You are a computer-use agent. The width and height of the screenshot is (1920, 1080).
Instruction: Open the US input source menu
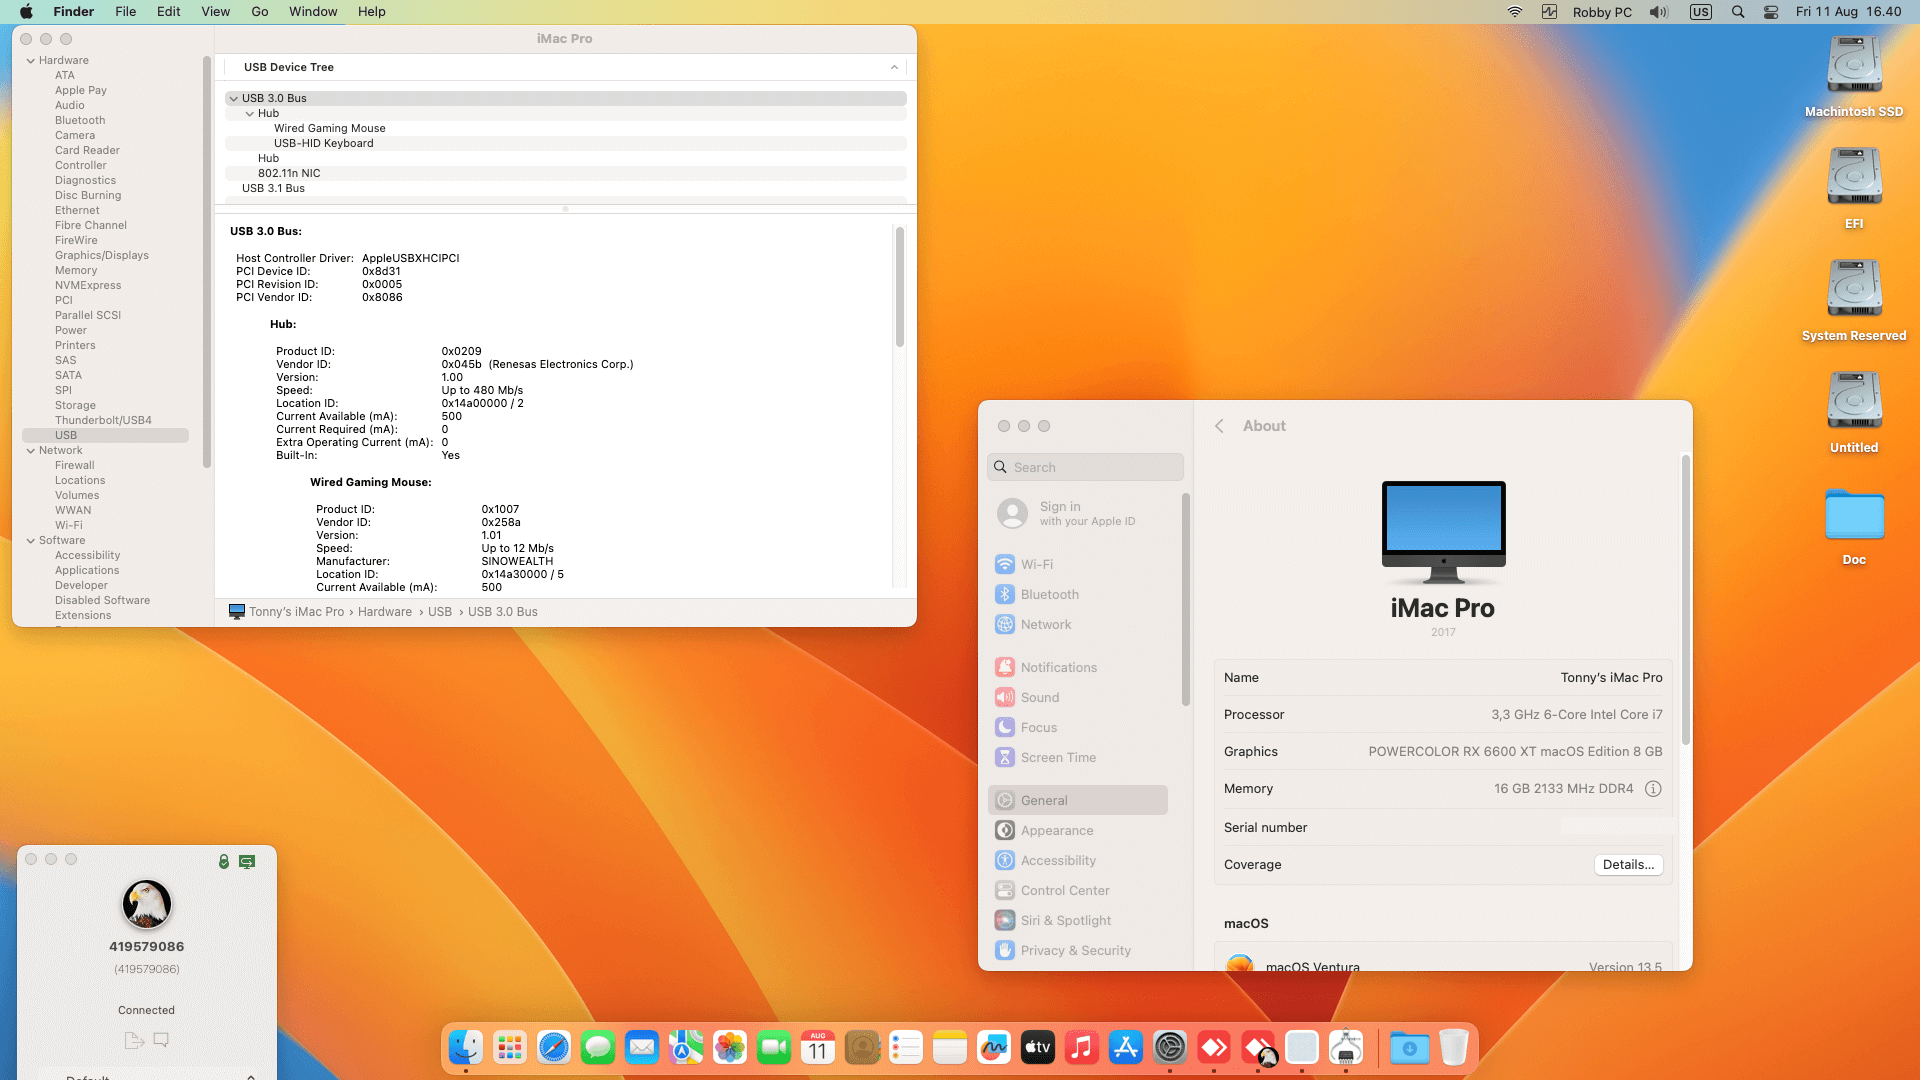coord(1701,12)
